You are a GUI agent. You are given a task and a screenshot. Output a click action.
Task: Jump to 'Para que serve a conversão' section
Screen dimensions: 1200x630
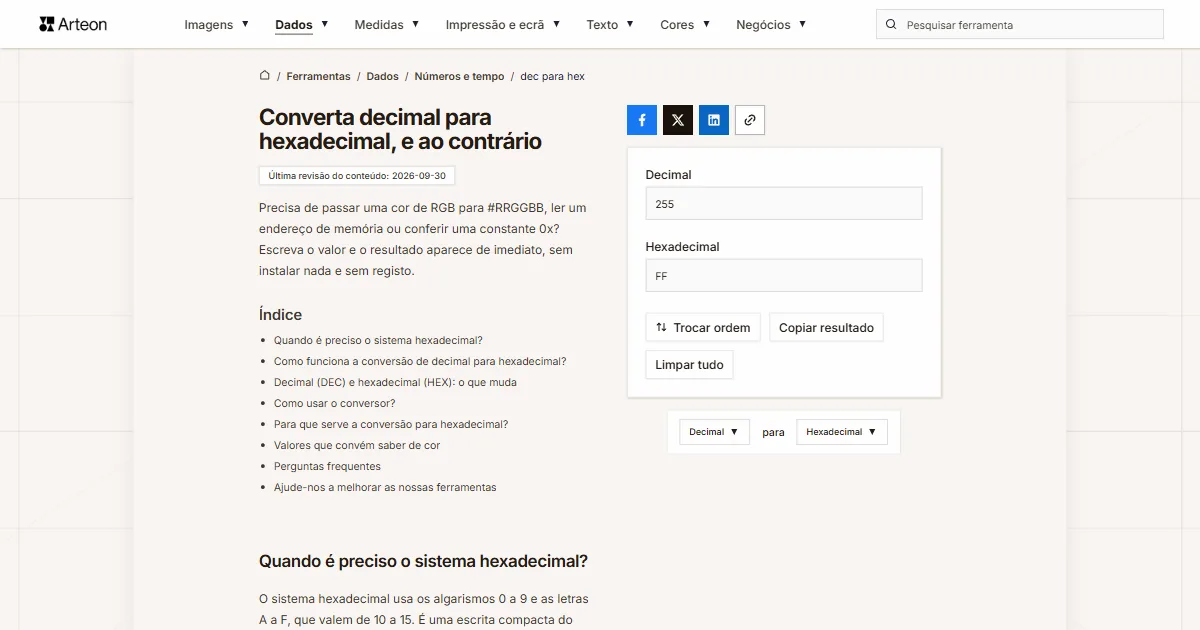coord(391,424)
